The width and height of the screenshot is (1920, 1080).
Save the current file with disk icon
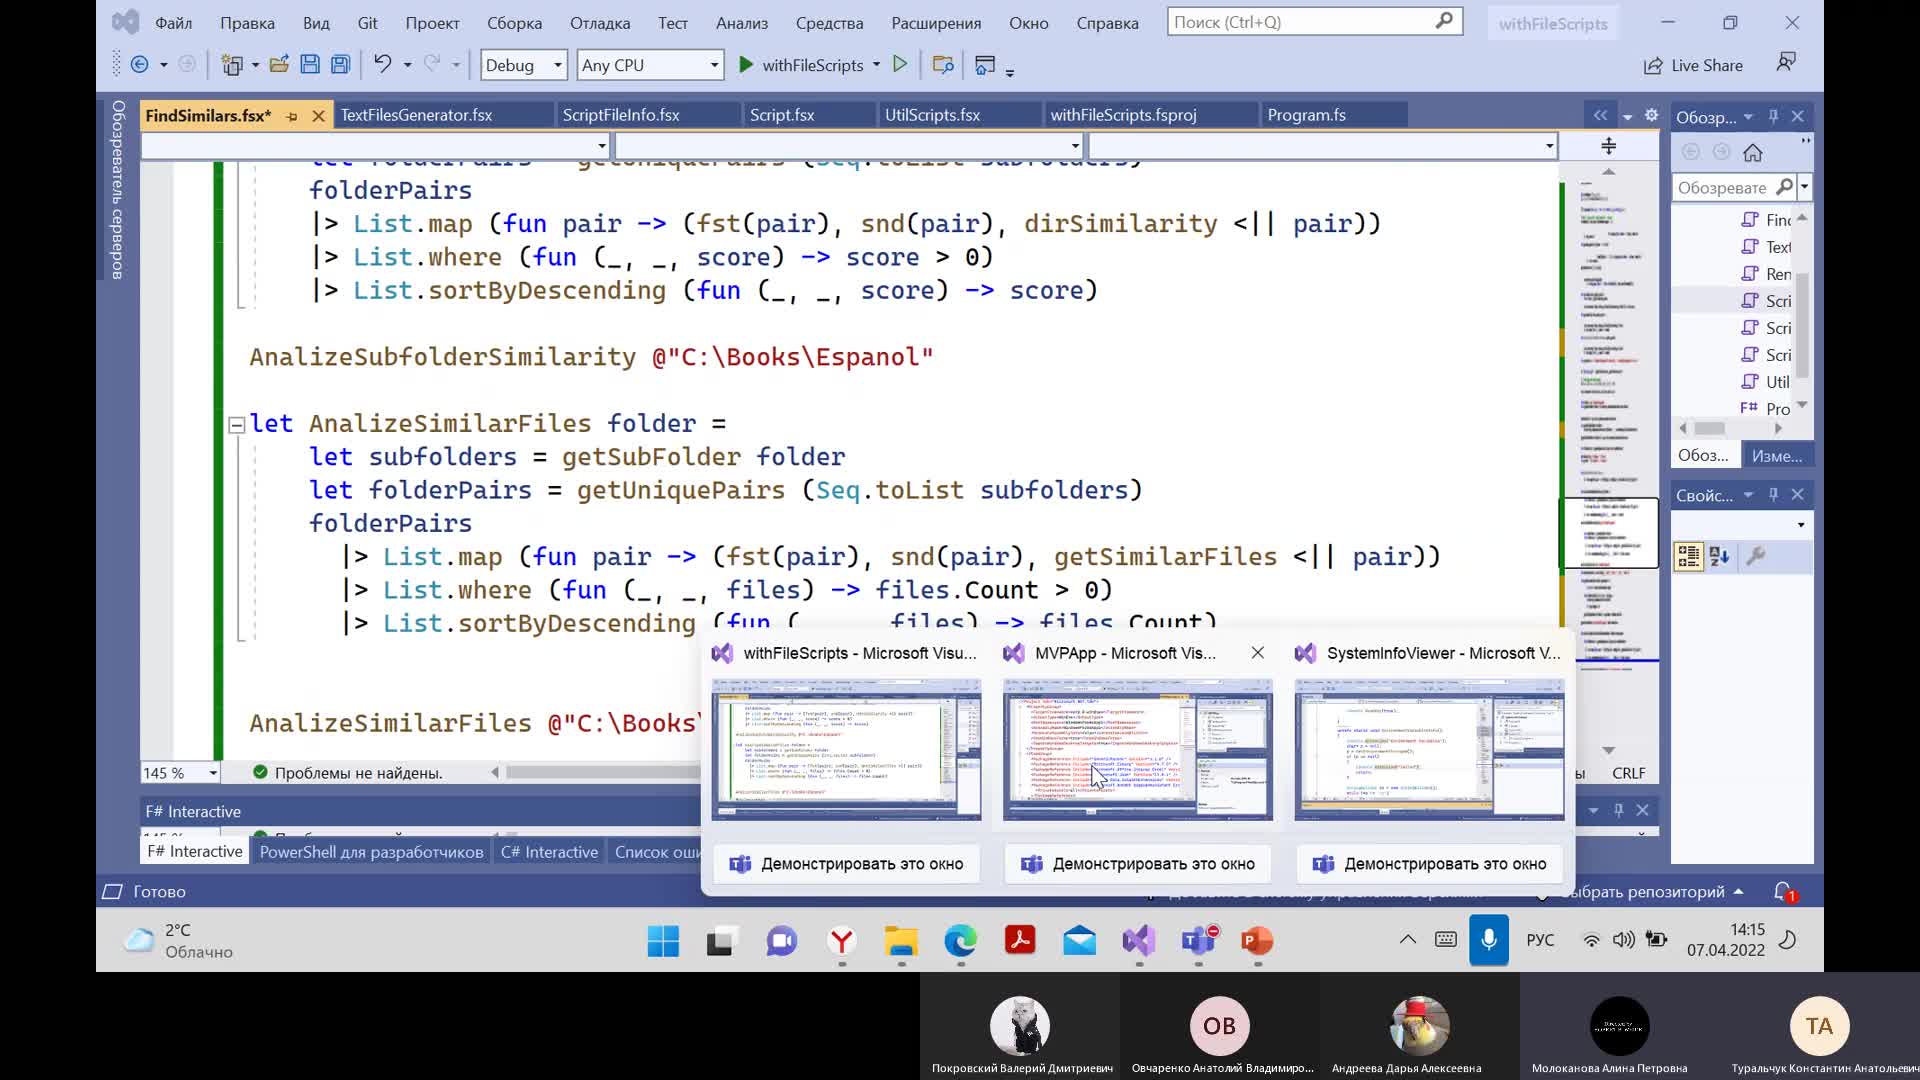pos(310,65)
